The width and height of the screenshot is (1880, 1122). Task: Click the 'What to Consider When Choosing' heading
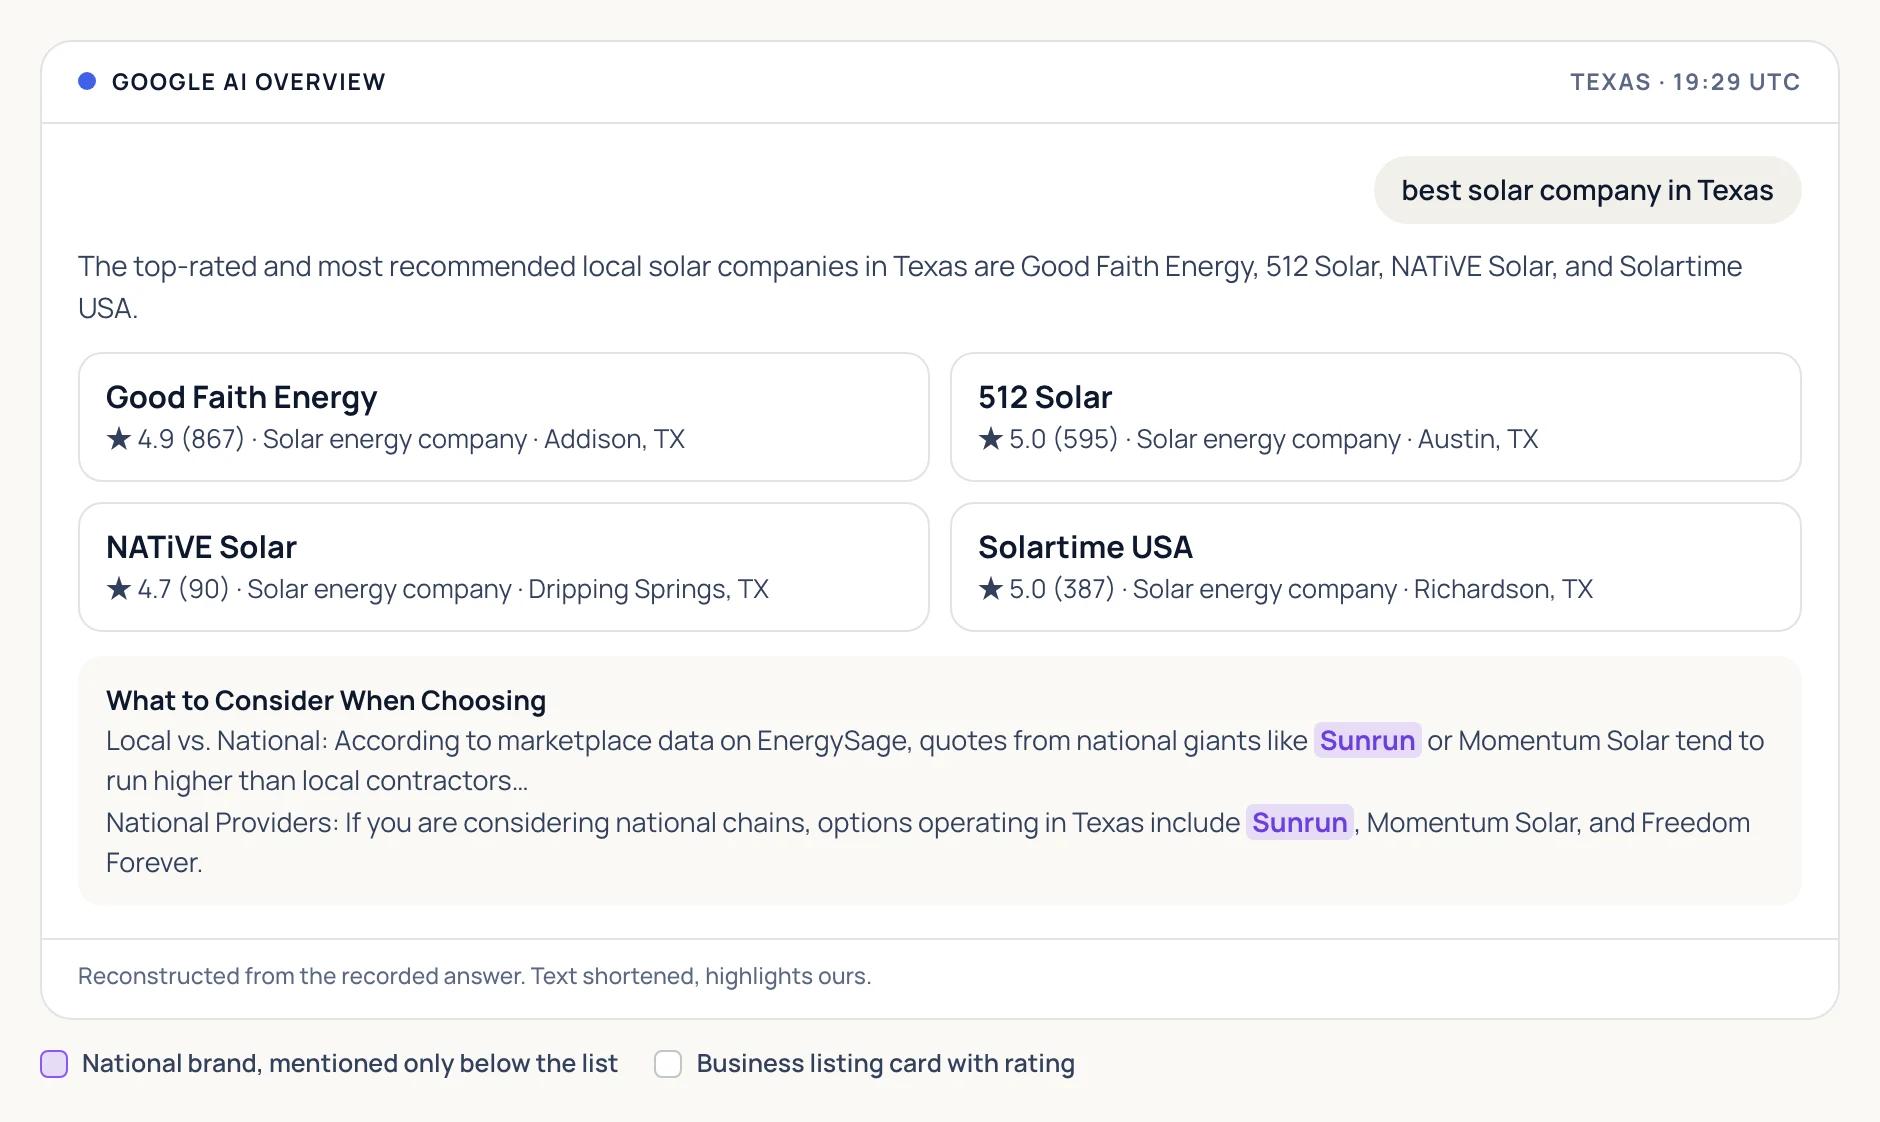click(326, 700)
